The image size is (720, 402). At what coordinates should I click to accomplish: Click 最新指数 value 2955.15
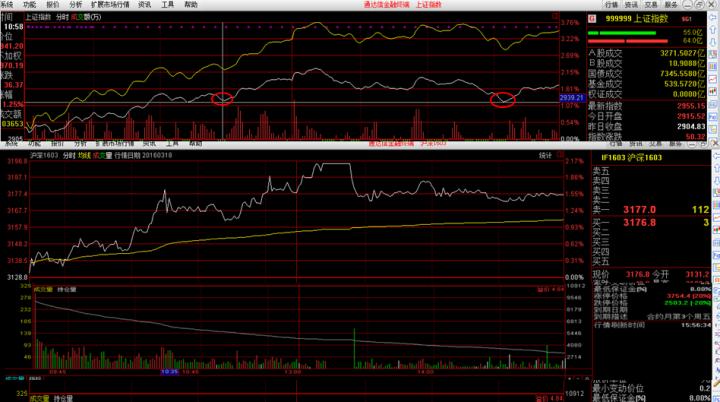point(691,106)
